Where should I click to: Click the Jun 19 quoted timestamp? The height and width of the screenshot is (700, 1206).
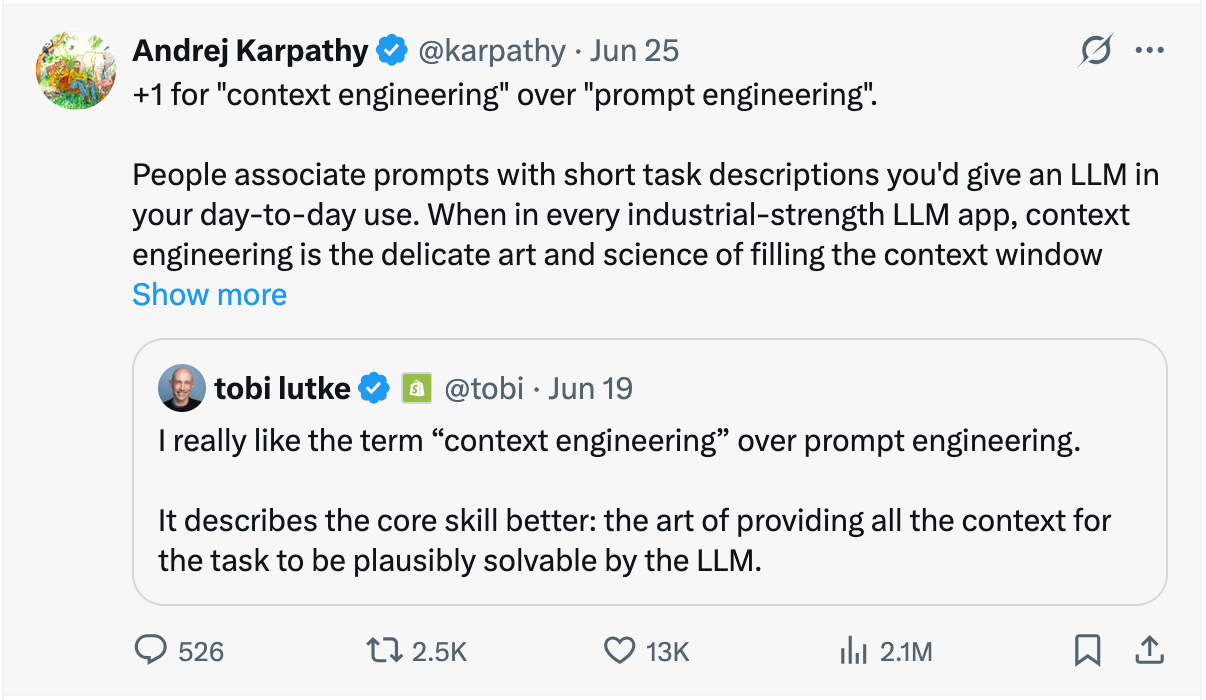point(590,388)
